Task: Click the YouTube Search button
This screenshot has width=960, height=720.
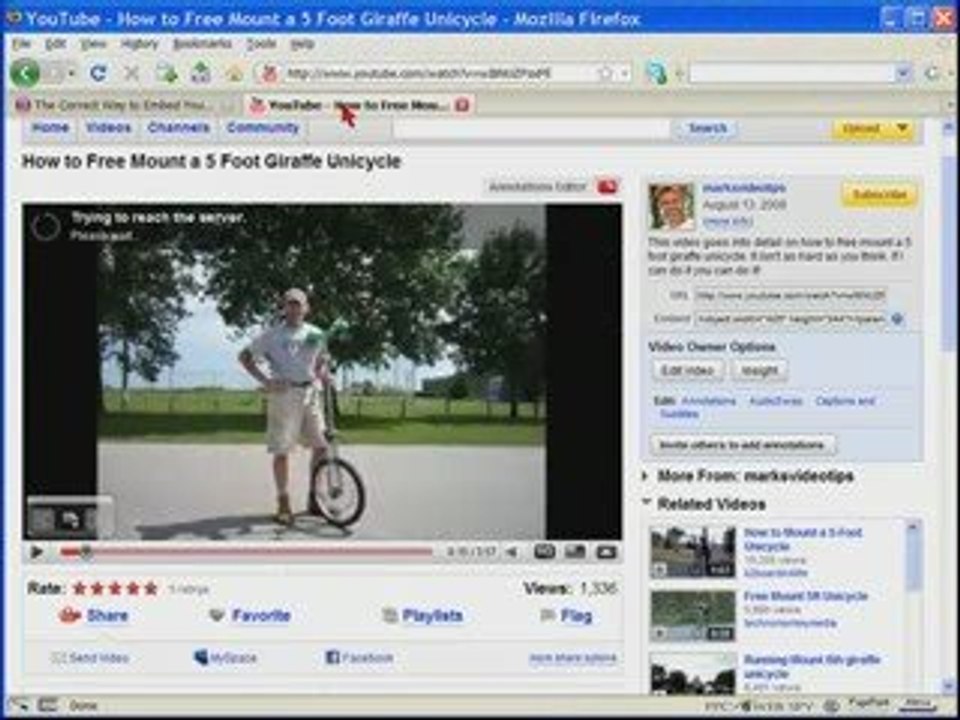Action: click(707, 129)
